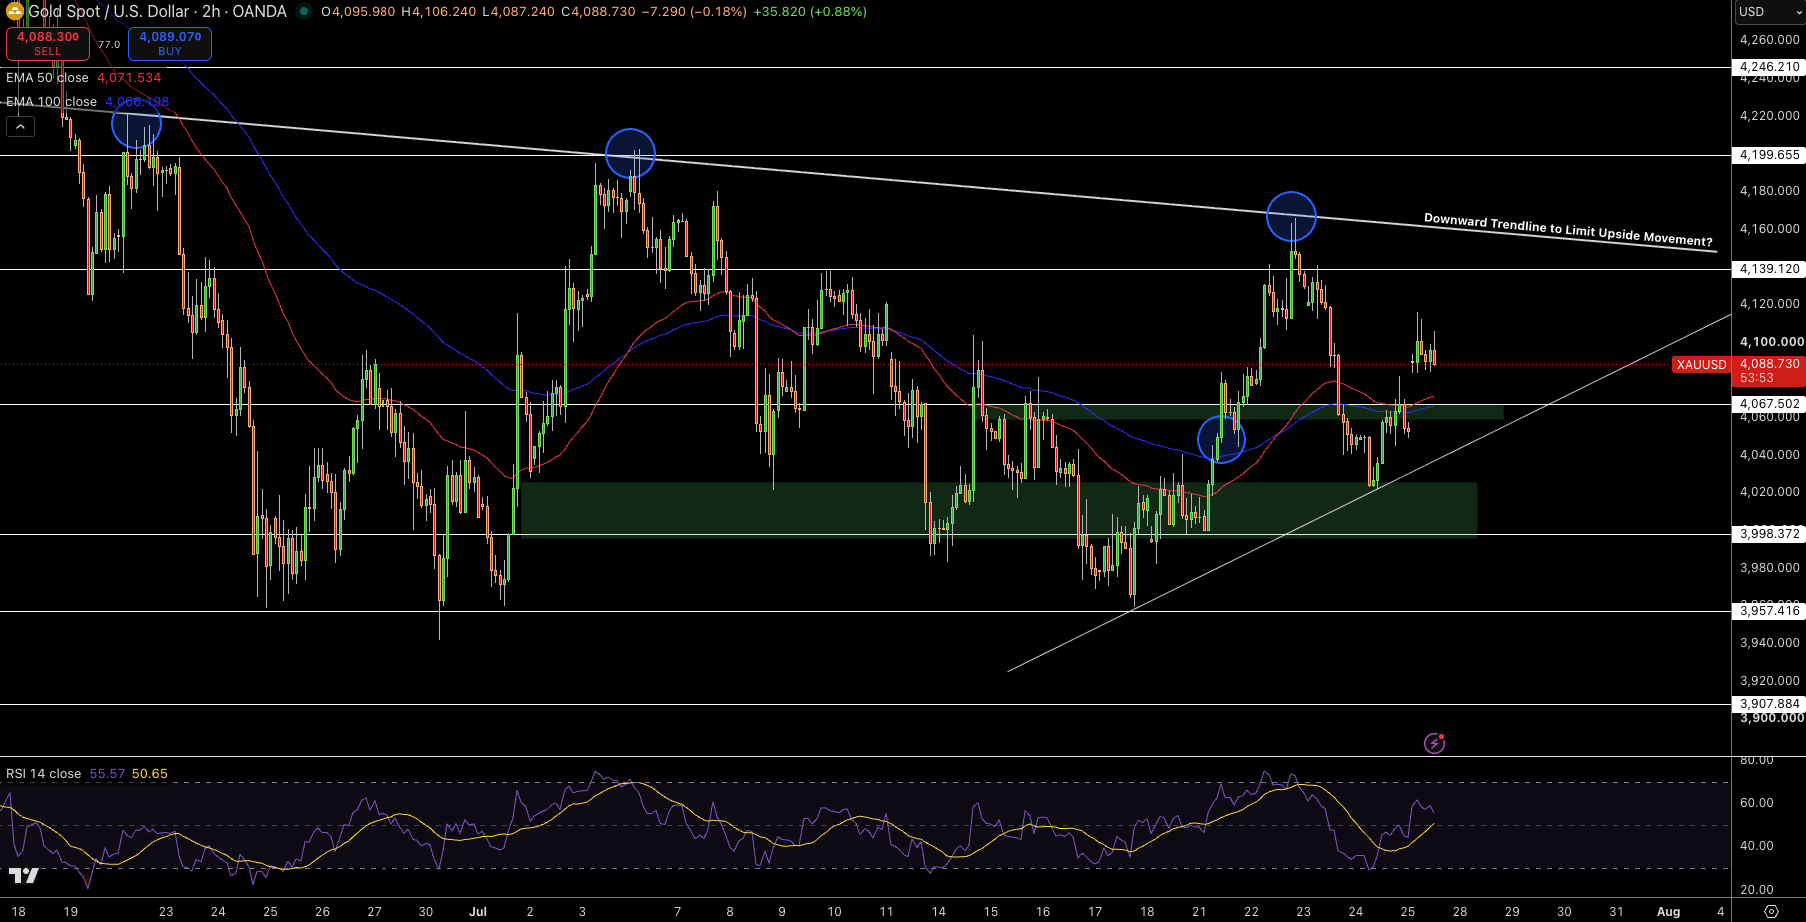Click the 4,139.120 horizontal line price label
This screenshot has height=922, width=1806.
pos(1769,269)
